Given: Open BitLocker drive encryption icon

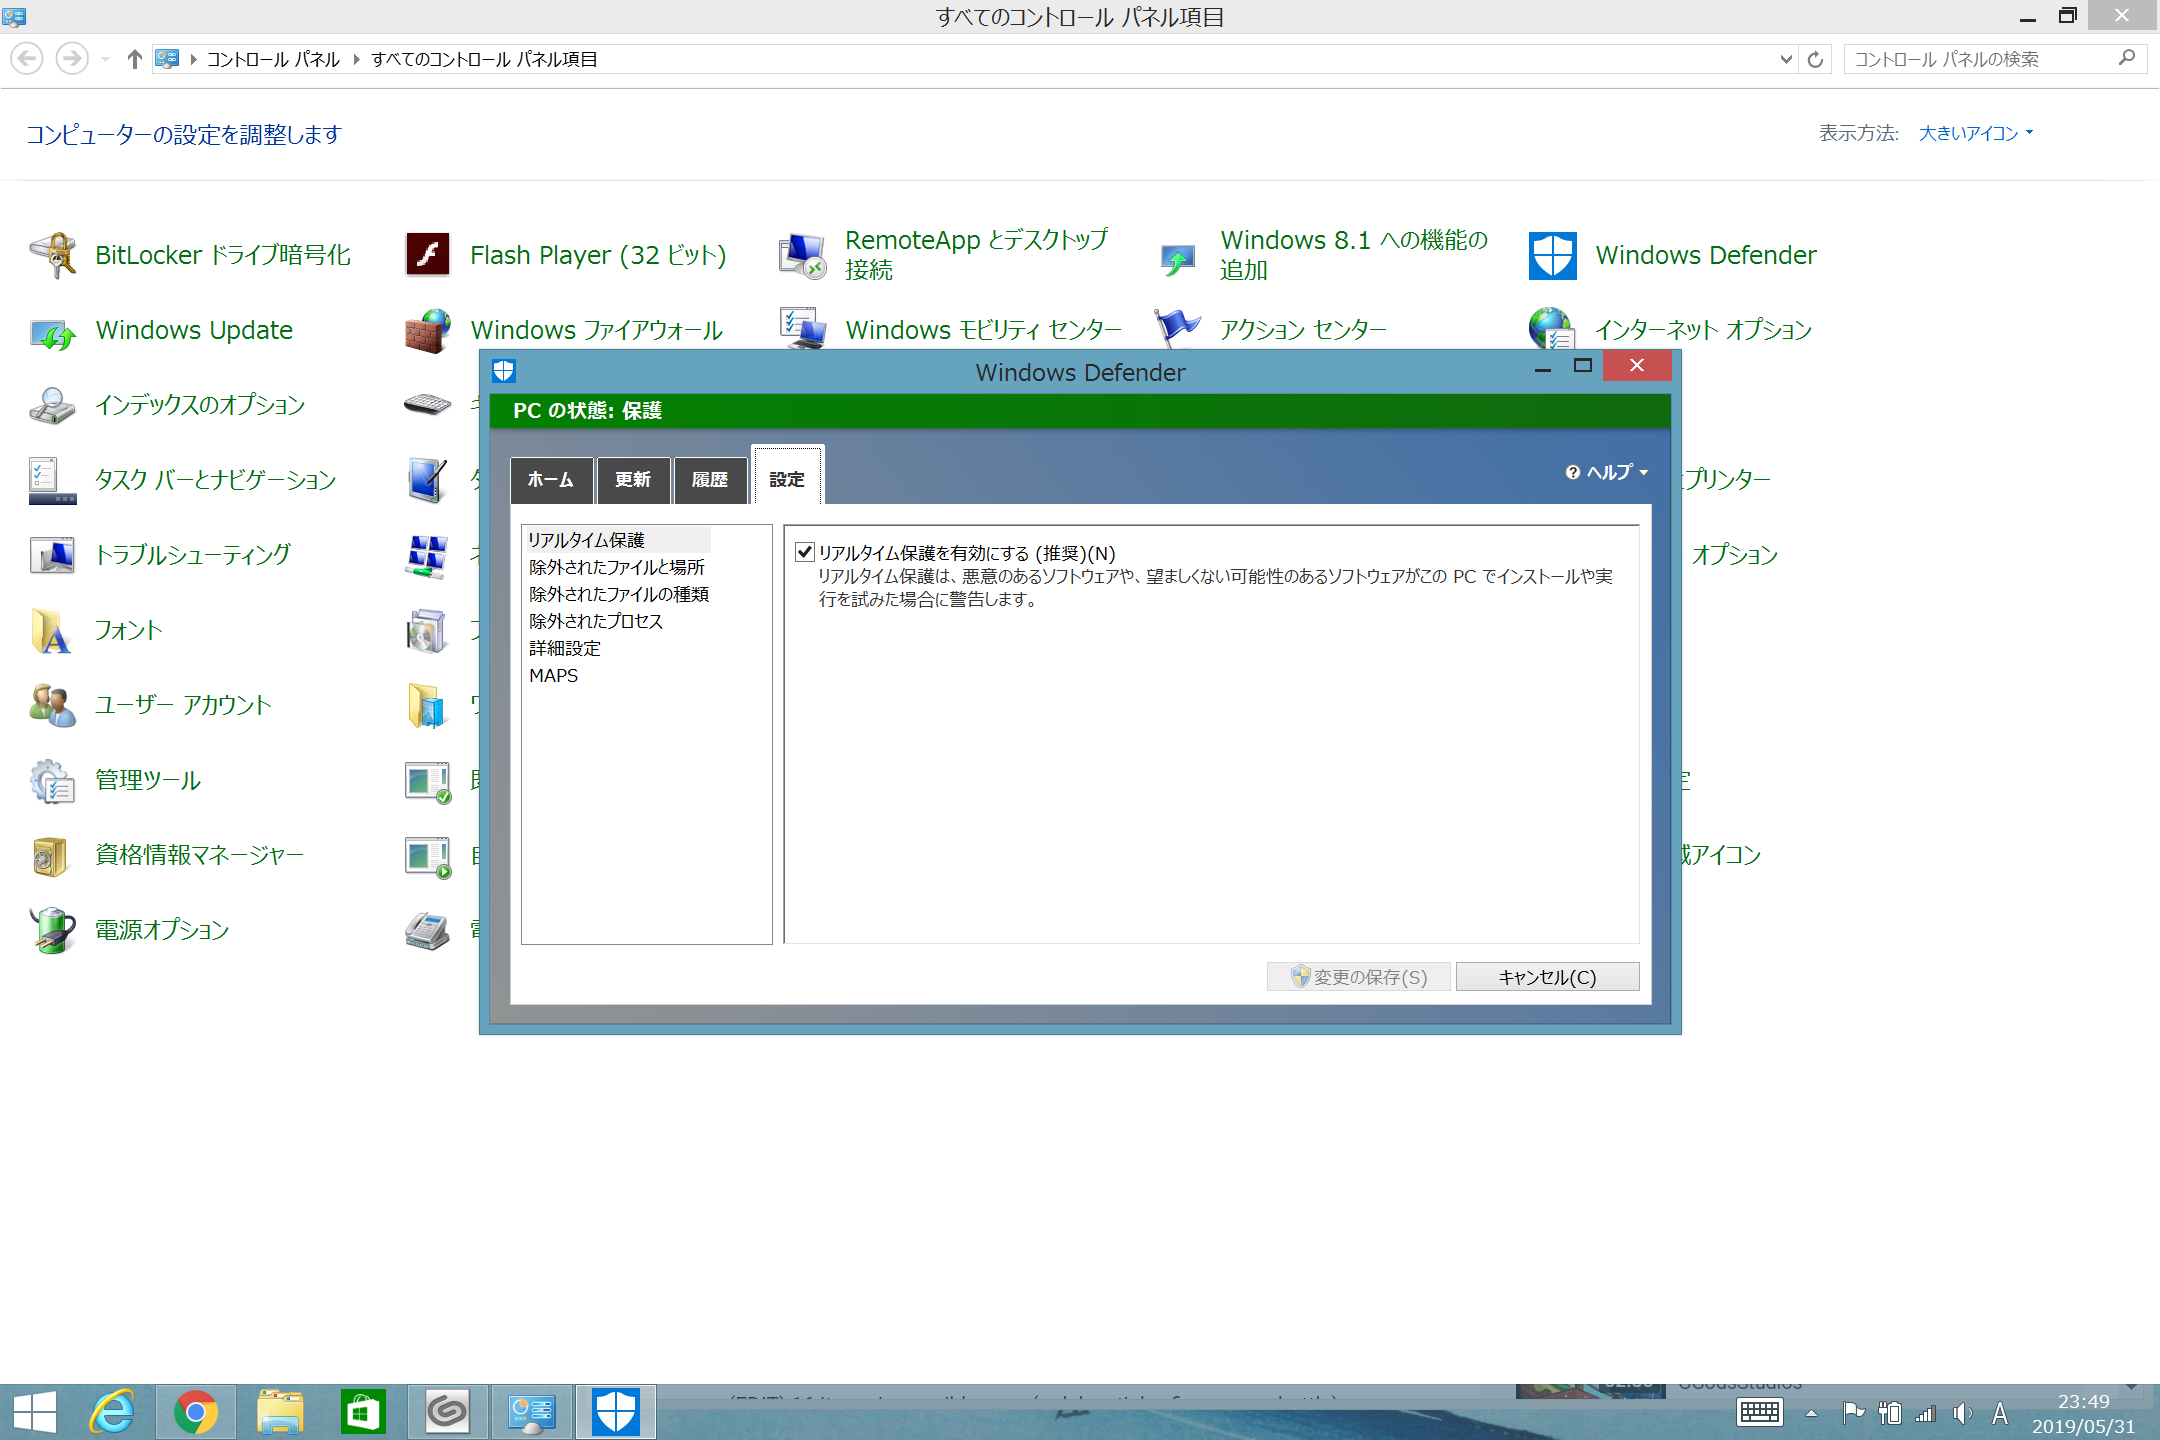Looking at the screenshot, I should click(x=53, y=255).
